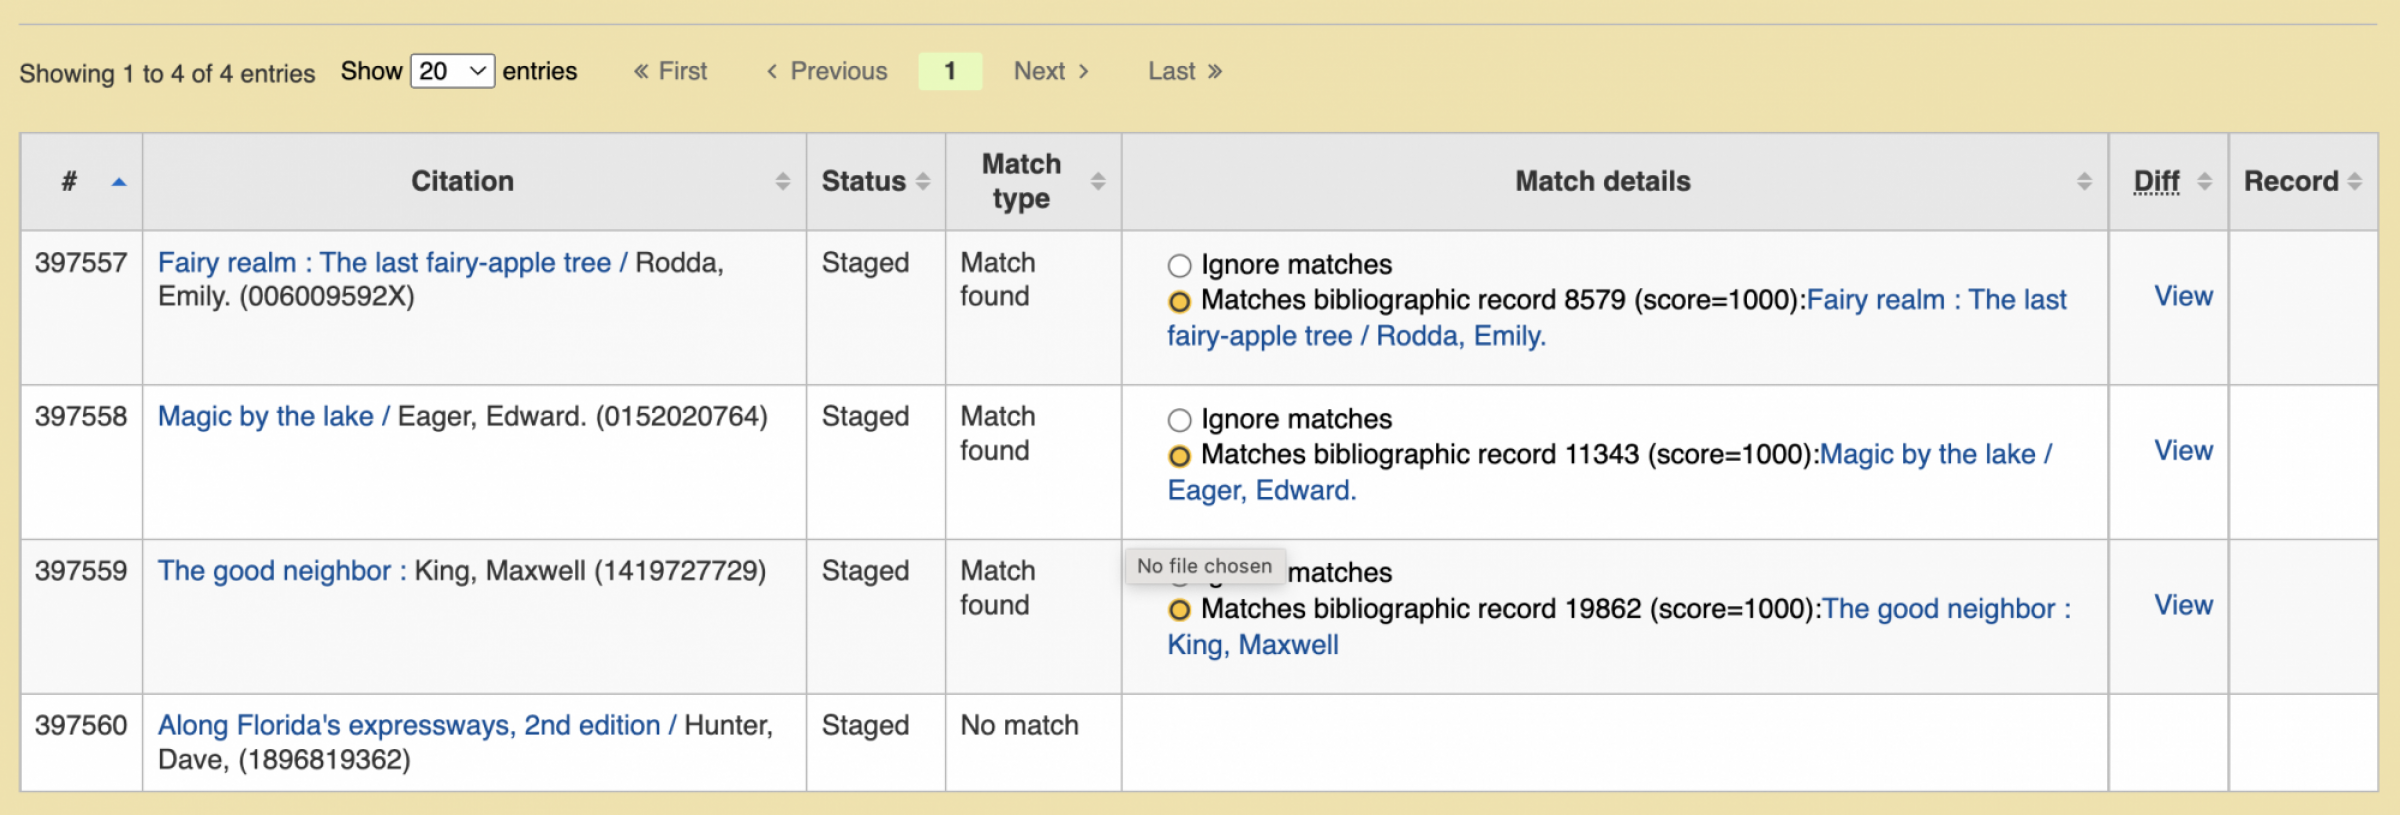Click the Diff column header label

(2156, 181)
